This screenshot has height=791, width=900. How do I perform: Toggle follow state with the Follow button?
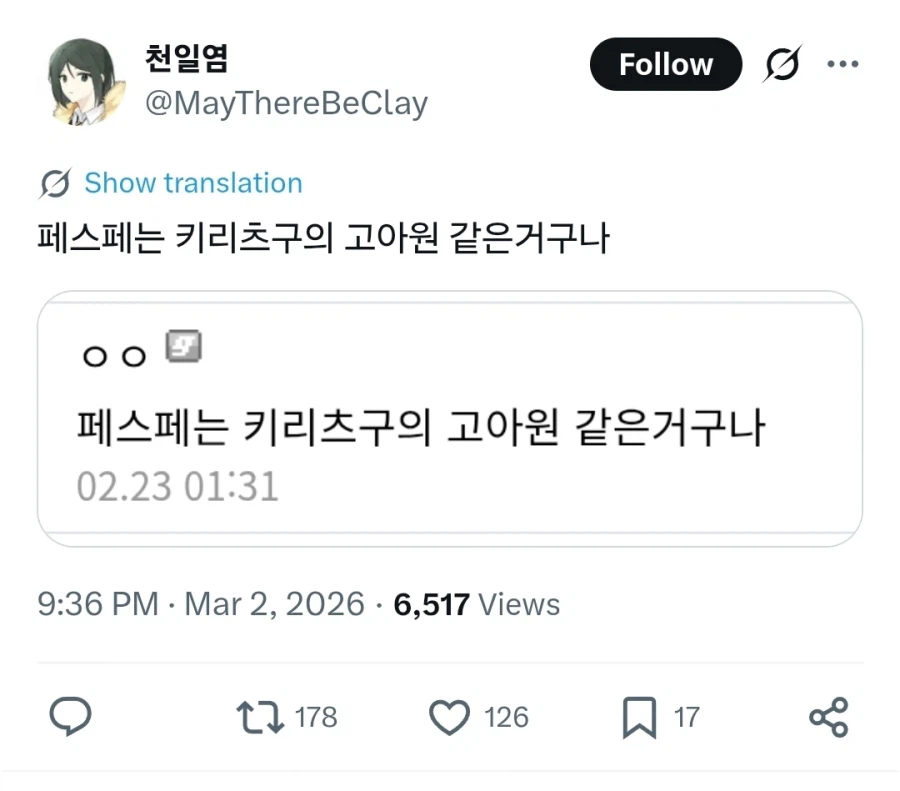point(665,63)
